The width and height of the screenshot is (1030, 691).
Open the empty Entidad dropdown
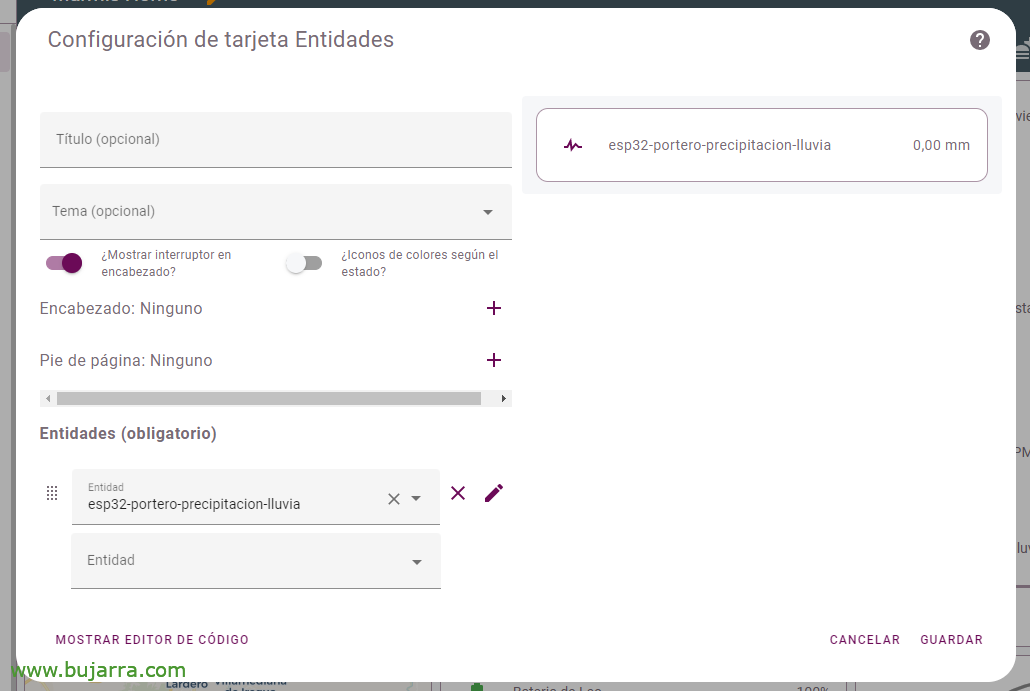click(x=417, y=562)
